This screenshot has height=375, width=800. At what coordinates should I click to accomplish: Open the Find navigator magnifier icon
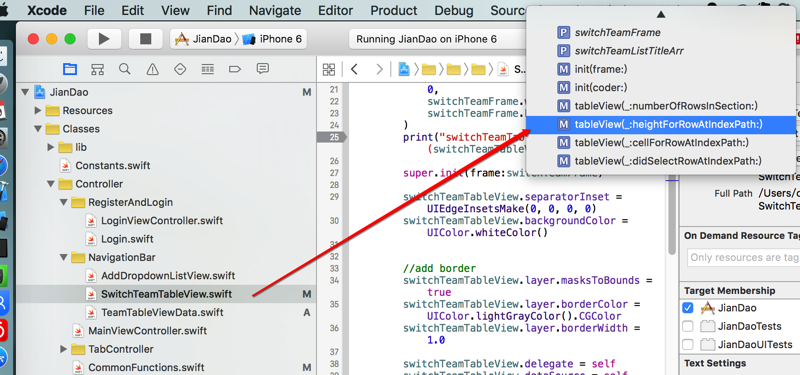[x=124, y=69]
